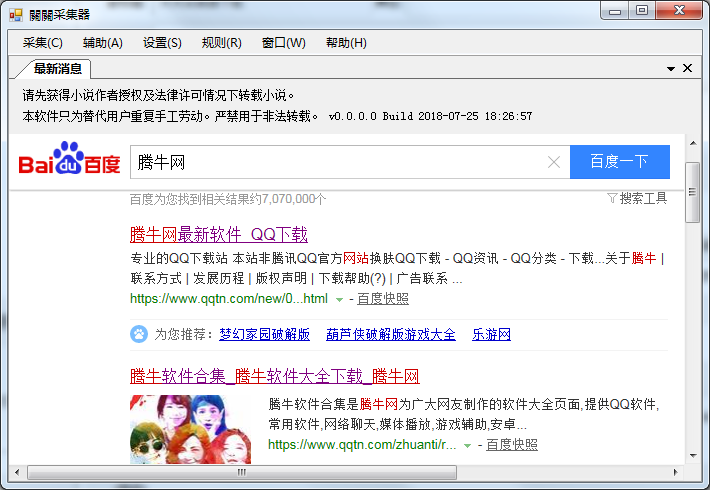
Task: Click the 葫芦侠破解版游戏大全 recommendation
Action: click(x=391, y=335)
